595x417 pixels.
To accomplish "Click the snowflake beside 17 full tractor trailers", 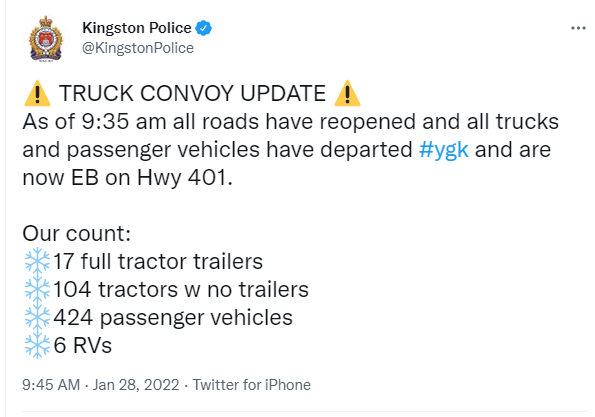I will click(x=37, y=261).
